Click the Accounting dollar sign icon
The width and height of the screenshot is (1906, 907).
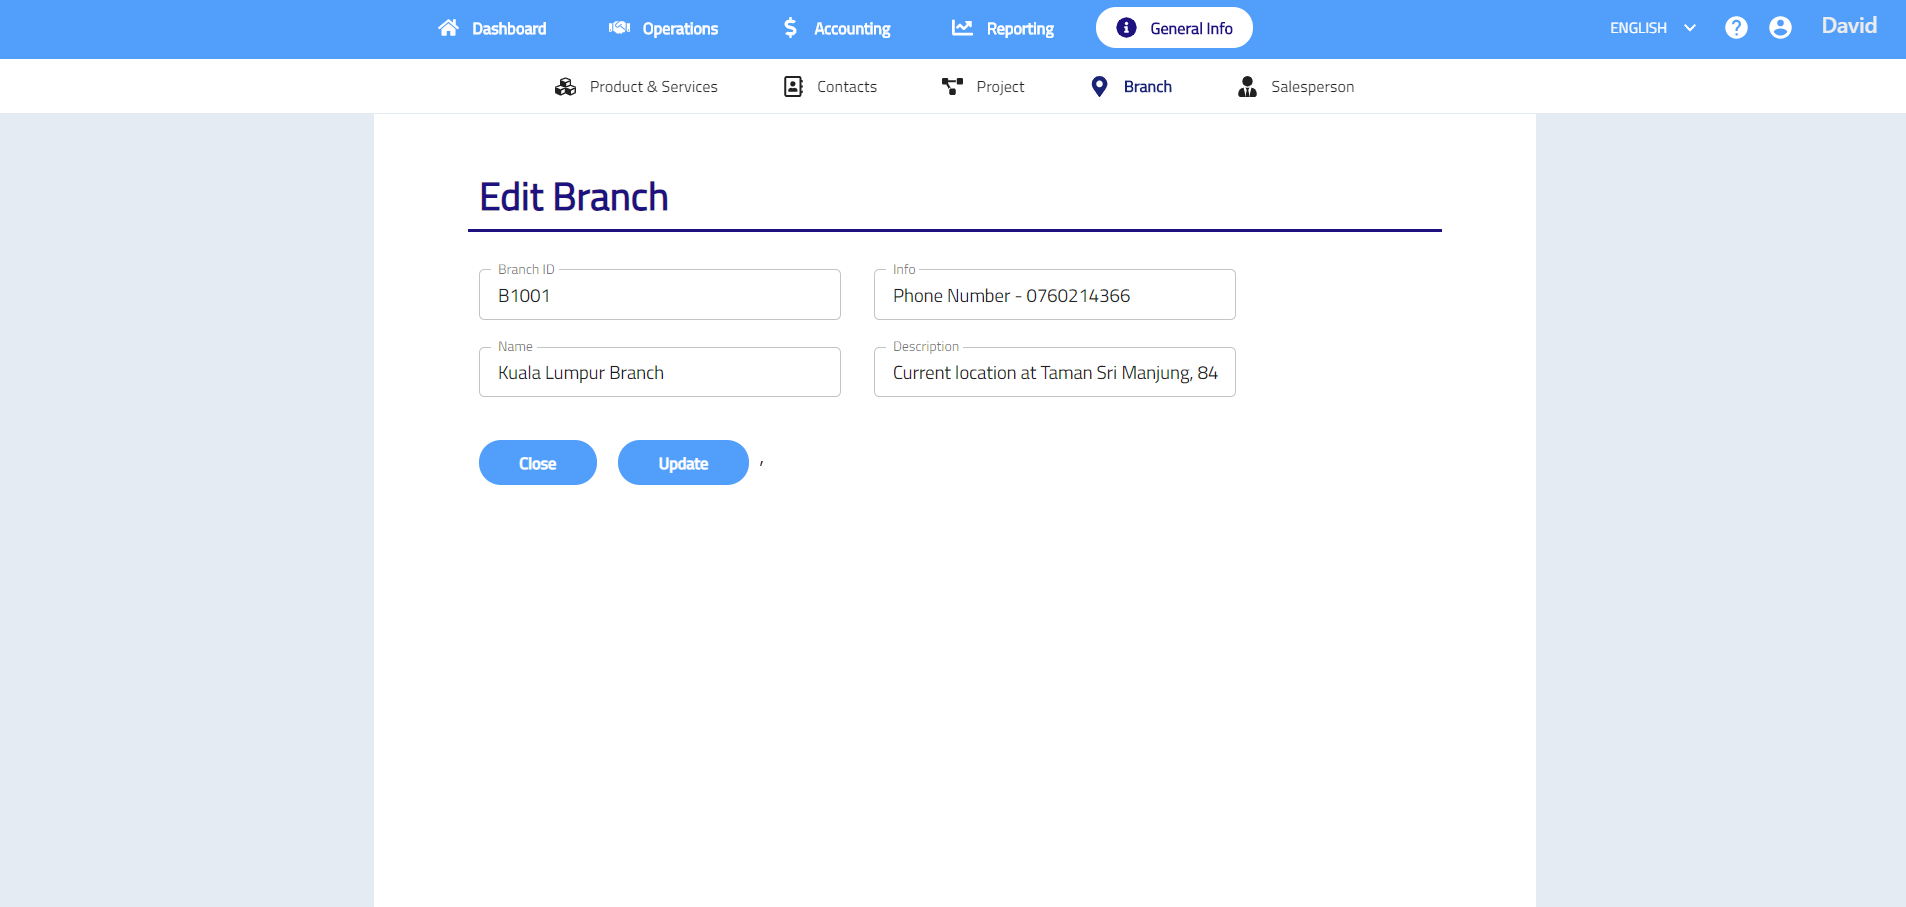tap(790, 28)
